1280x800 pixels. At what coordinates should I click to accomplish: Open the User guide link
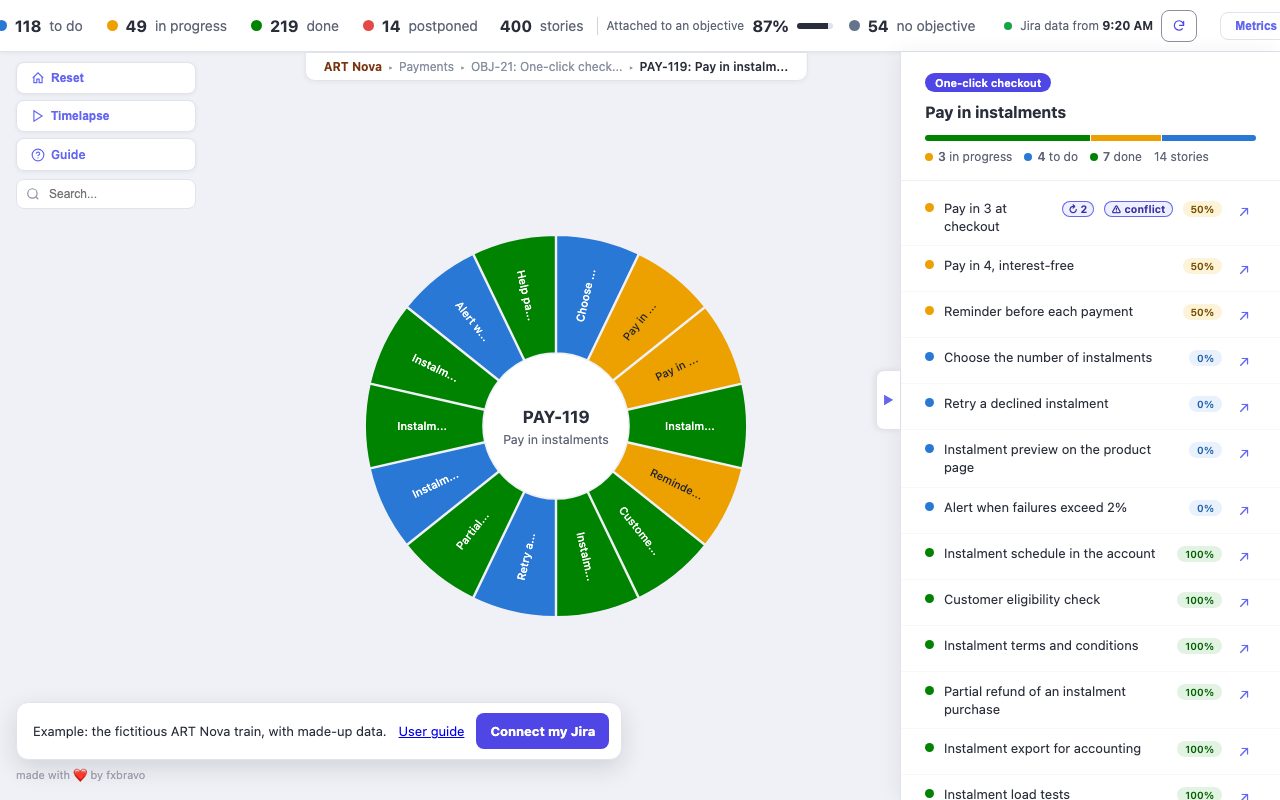[x=431, y=731]
